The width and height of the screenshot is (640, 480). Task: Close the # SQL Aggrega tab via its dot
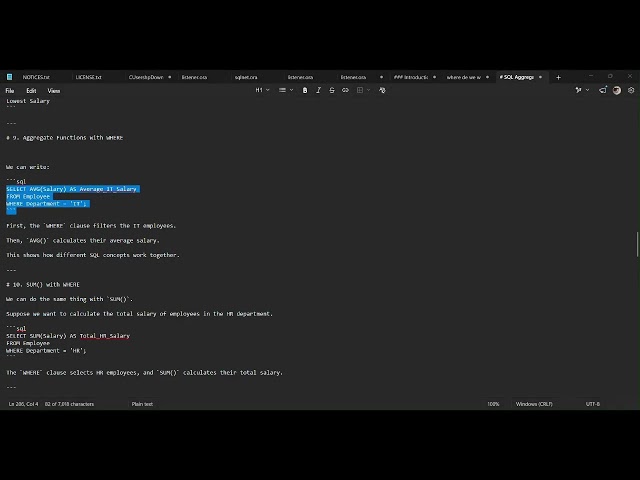540,77
